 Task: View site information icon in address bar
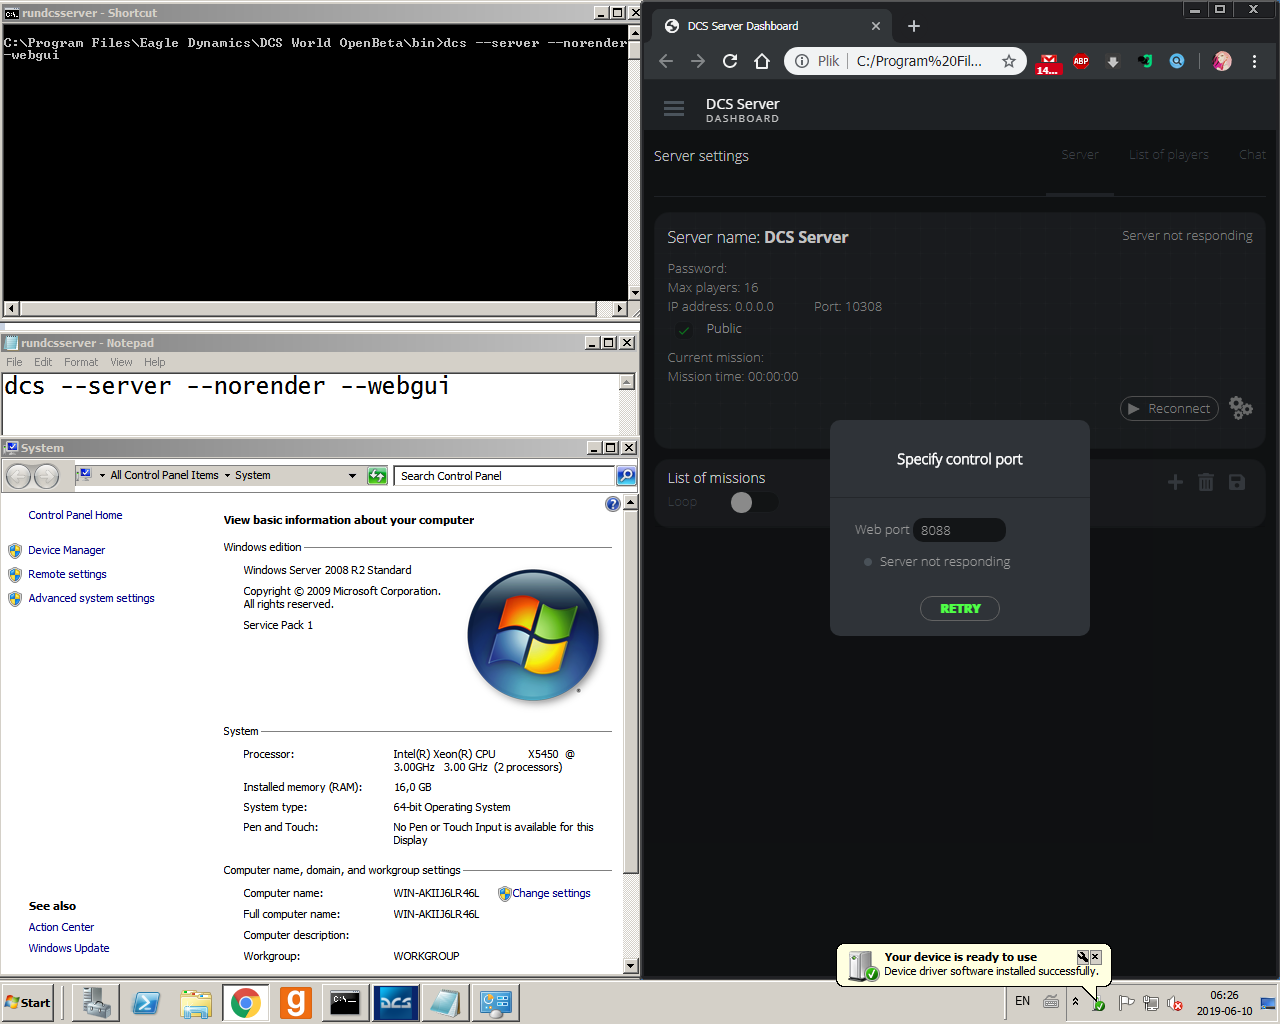802,61
